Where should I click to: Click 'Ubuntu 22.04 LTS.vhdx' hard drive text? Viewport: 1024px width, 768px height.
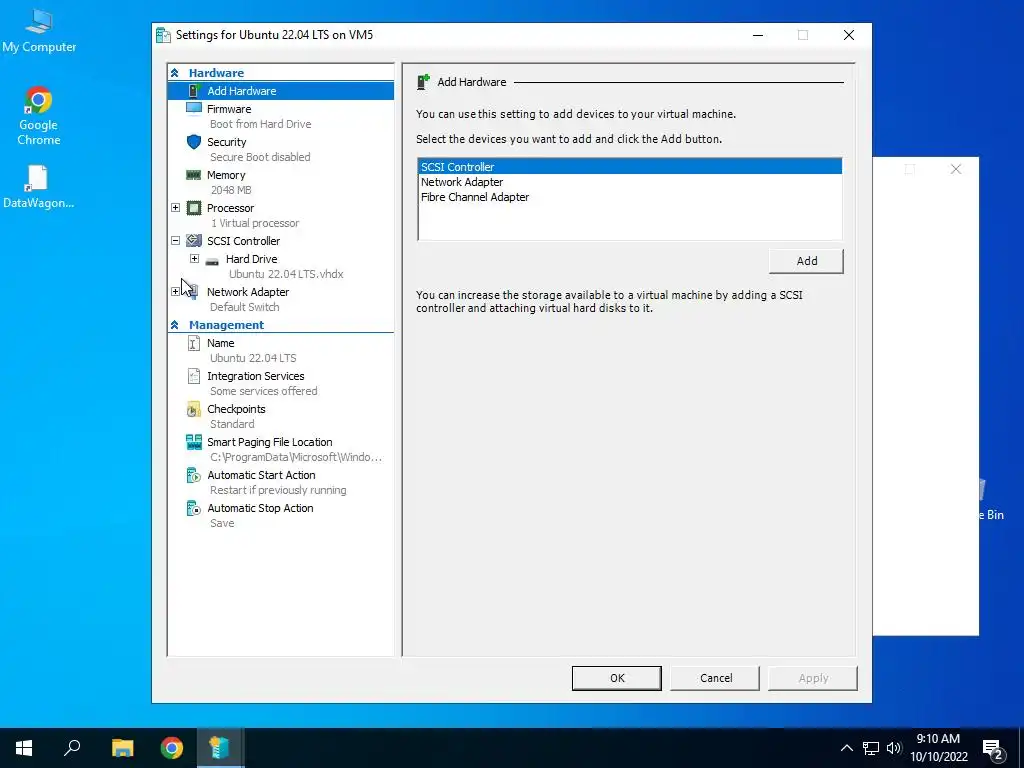click(286, 274)
